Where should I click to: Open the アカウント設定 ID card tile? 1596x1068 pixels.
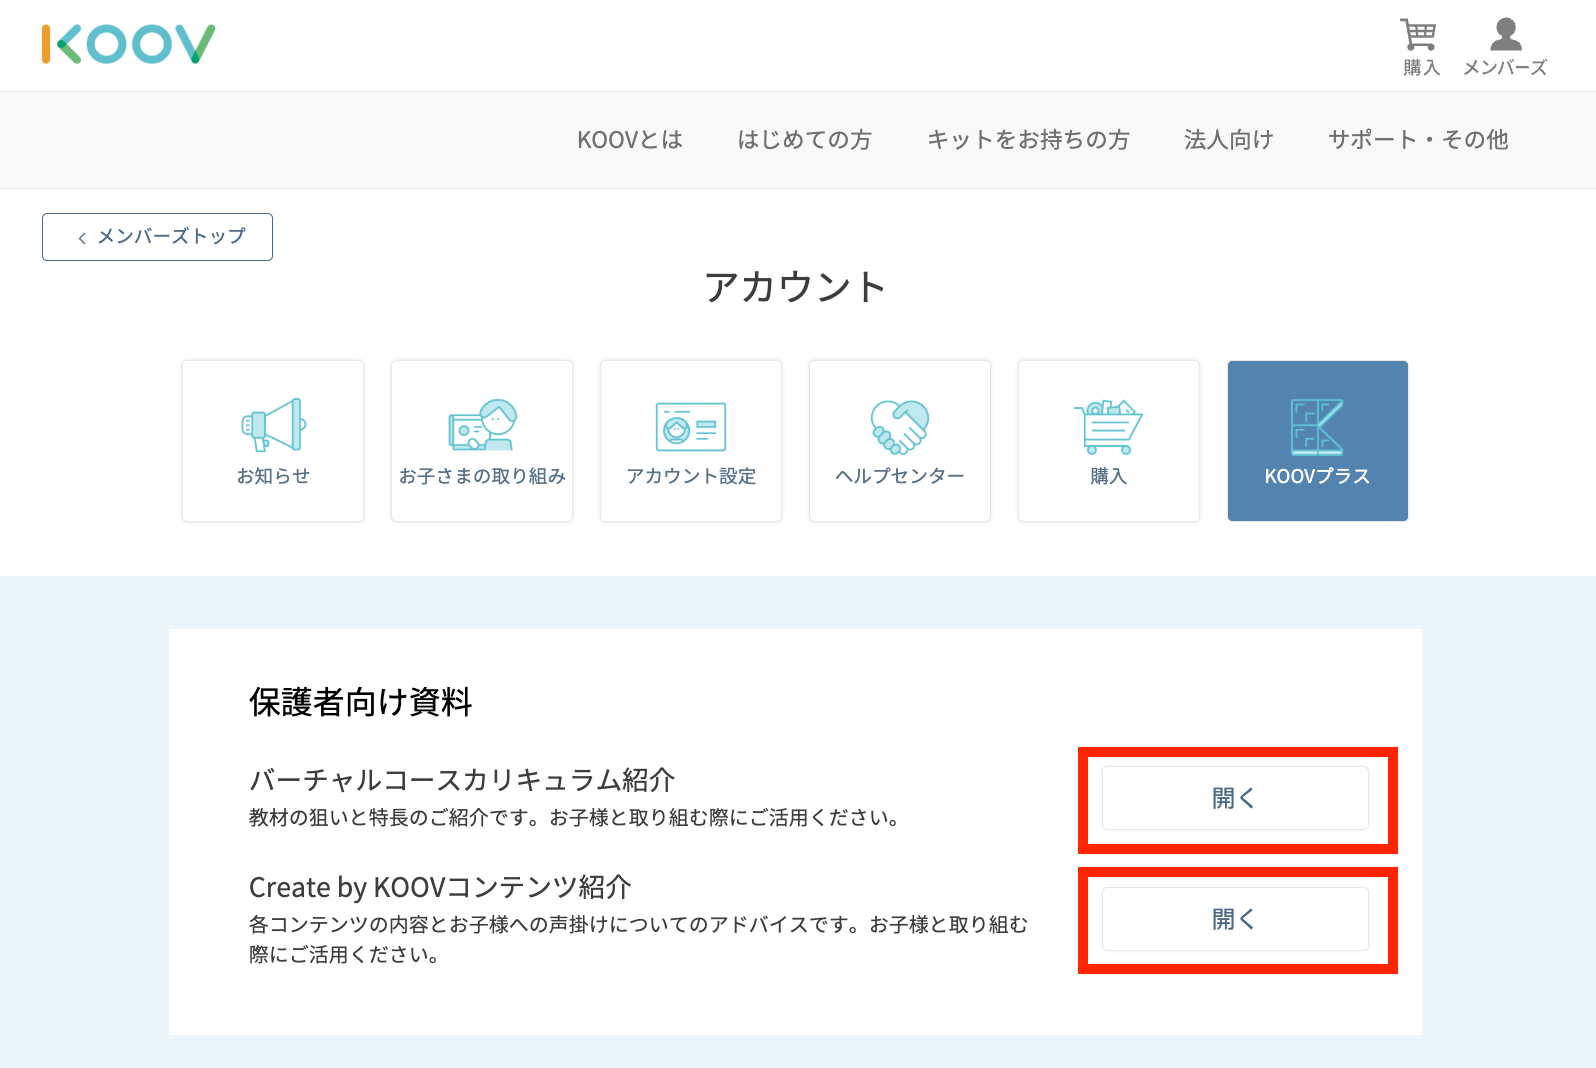[691, 441]
